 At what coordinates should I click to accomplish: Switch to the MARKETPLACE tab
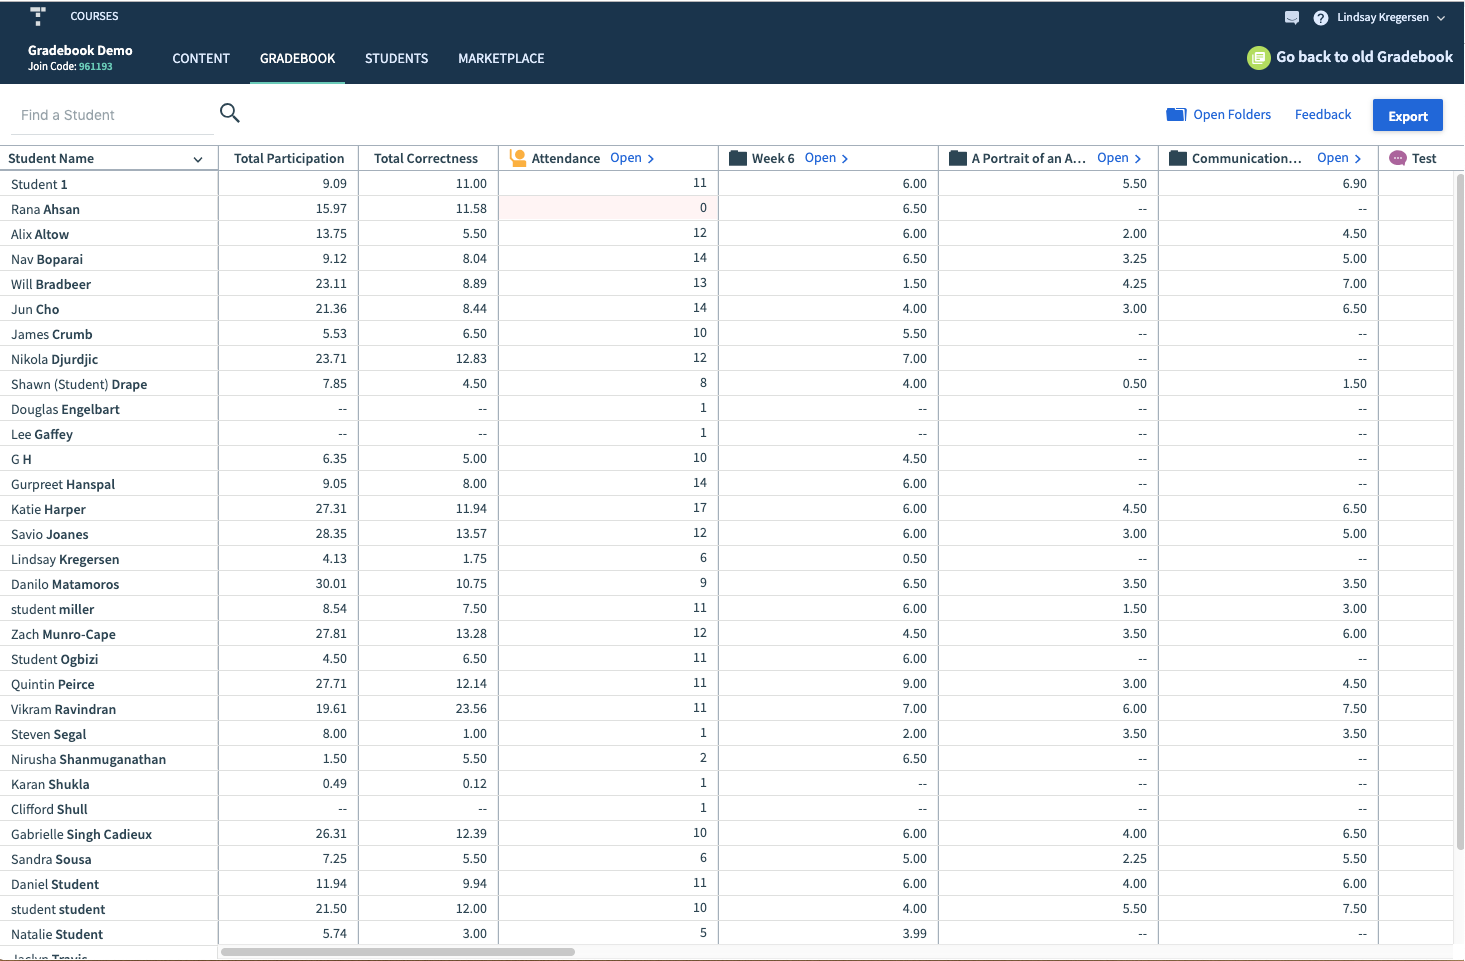click(501, 59)
